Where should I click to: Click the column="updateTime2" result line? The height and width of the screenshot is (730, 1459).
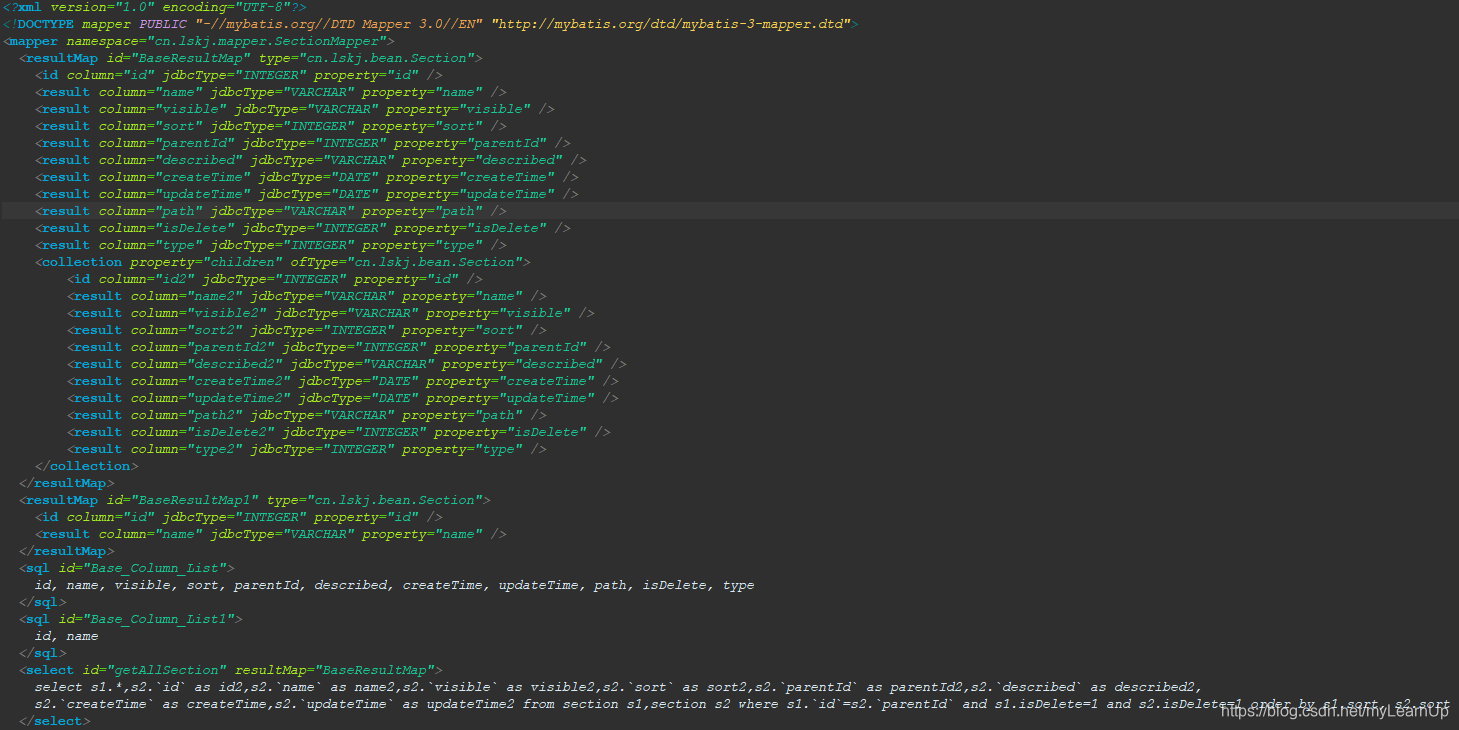coord(342,398)
